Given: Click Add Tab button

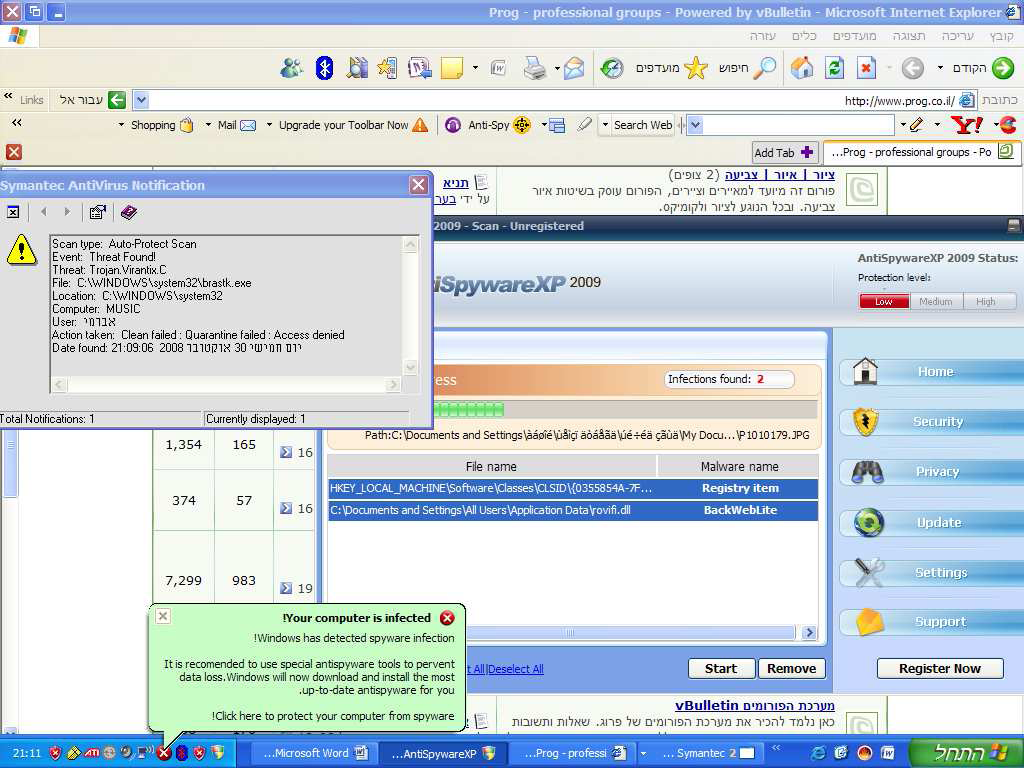Looking at the screenshot, I should point(784,153).
